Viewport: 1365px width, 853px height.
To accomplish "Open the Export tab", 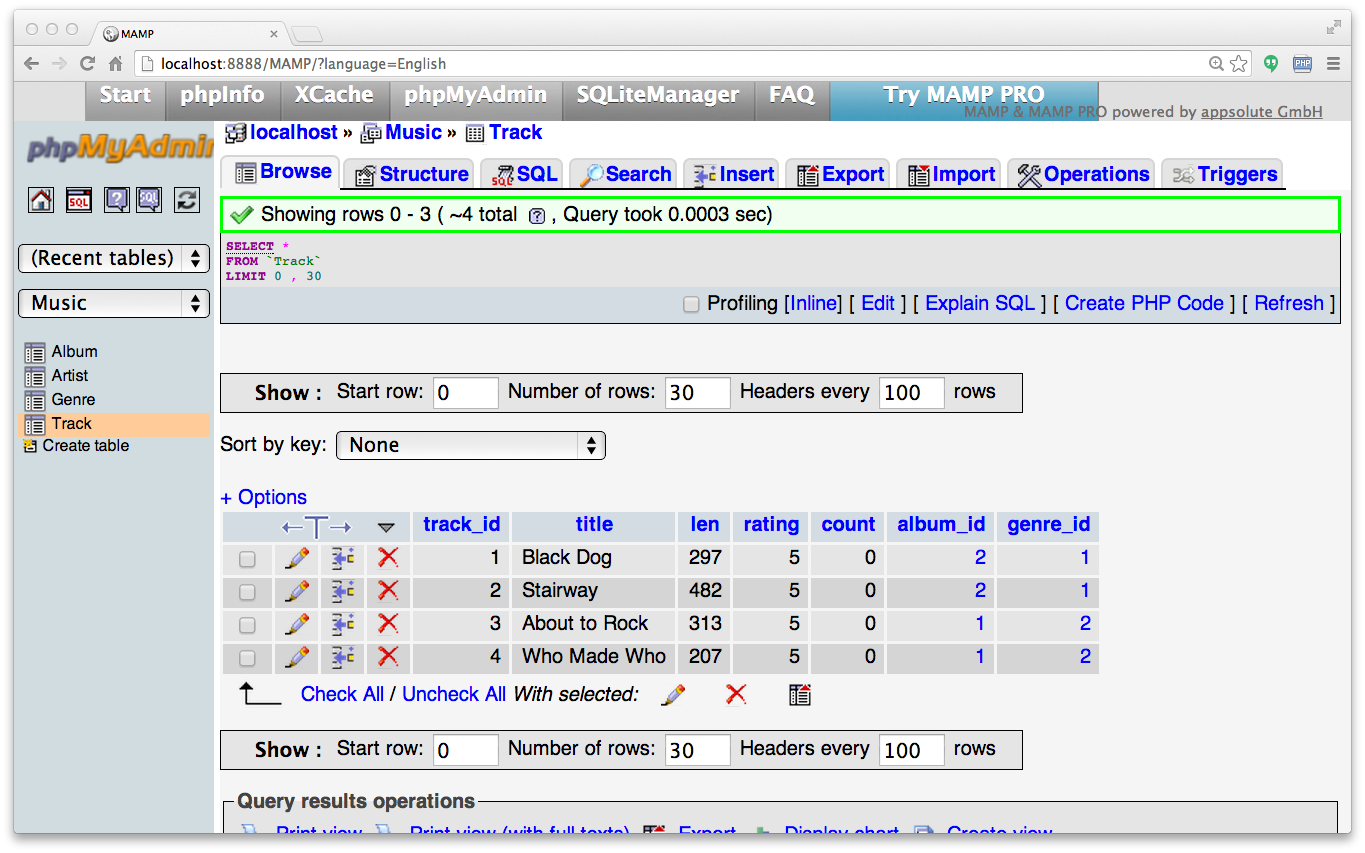I will (840, 174).
